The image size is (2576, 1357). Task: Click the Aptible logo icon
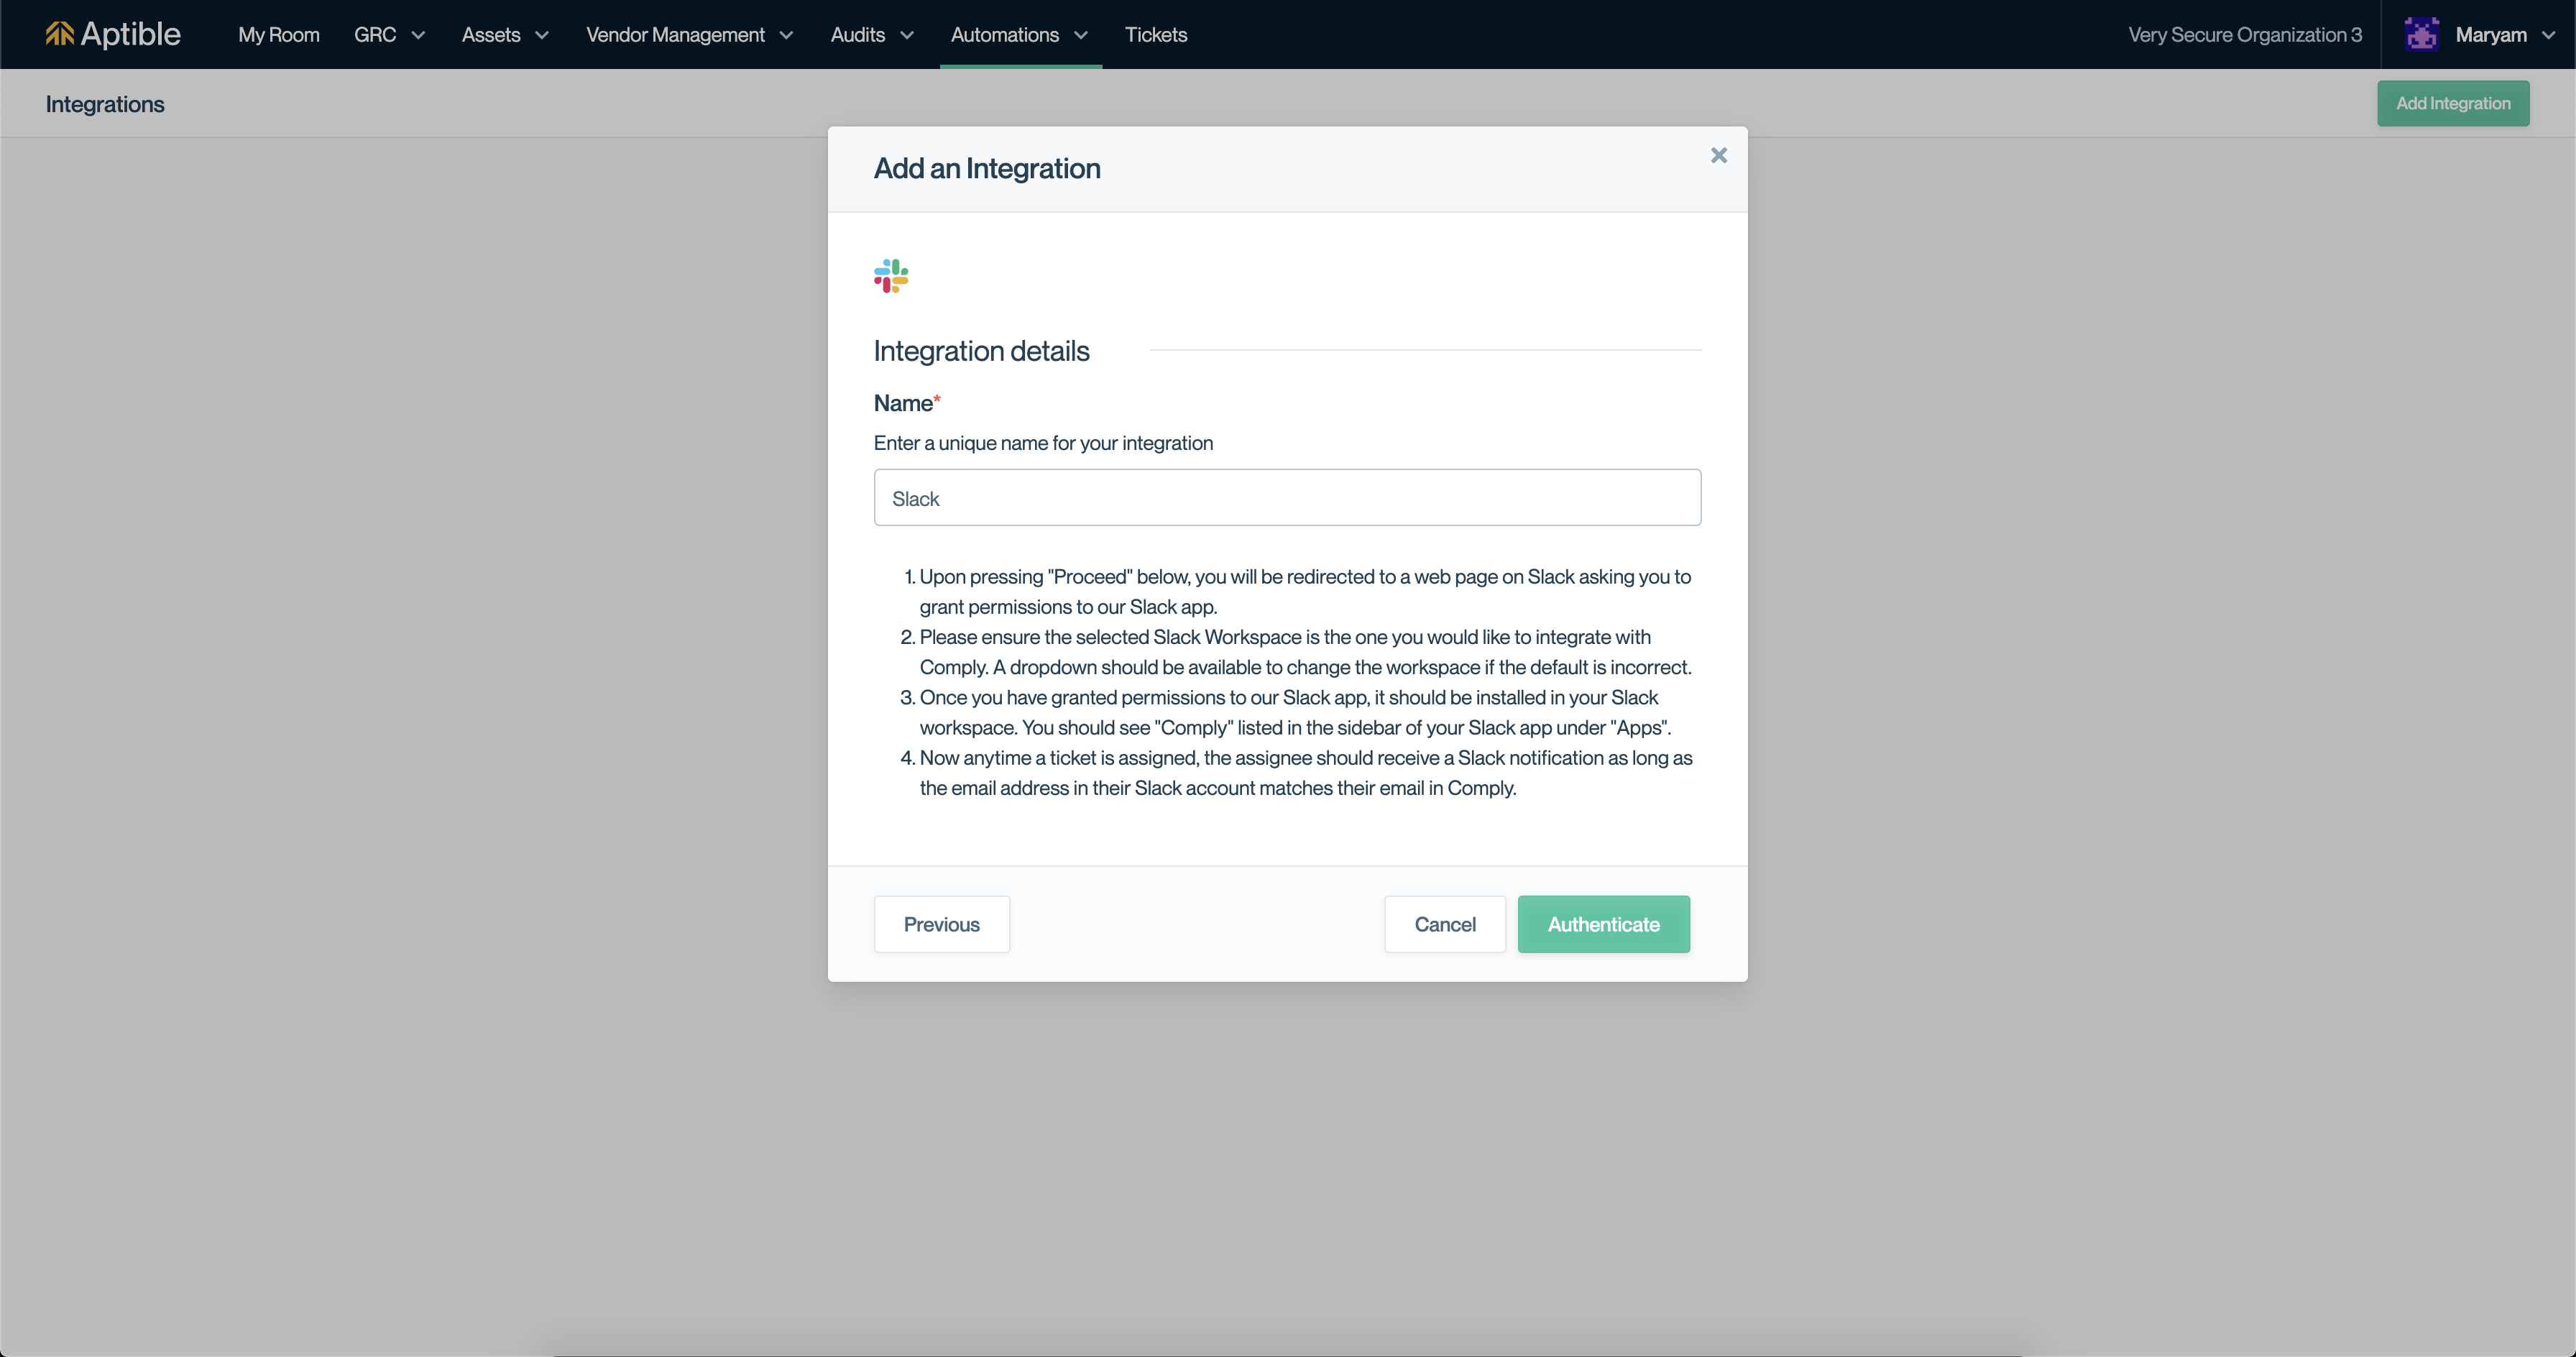point(59,34)
